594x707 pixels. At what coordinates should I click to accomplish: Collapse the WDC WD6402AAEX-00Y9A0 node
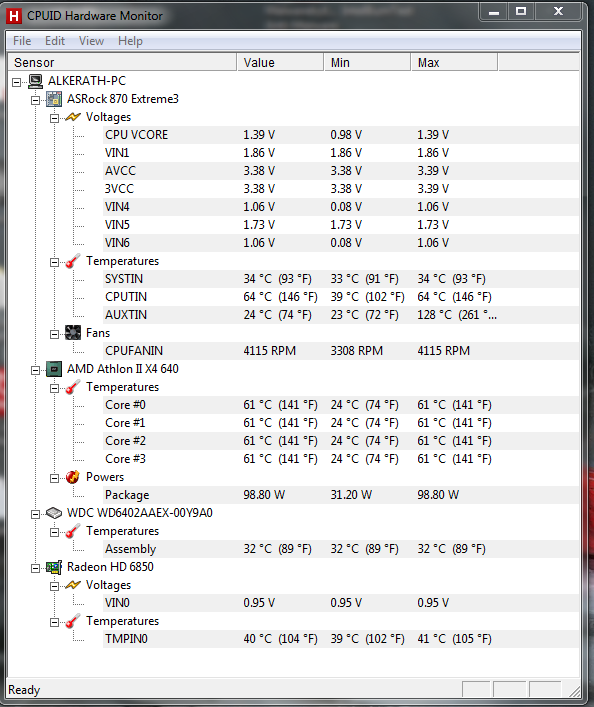35,514
